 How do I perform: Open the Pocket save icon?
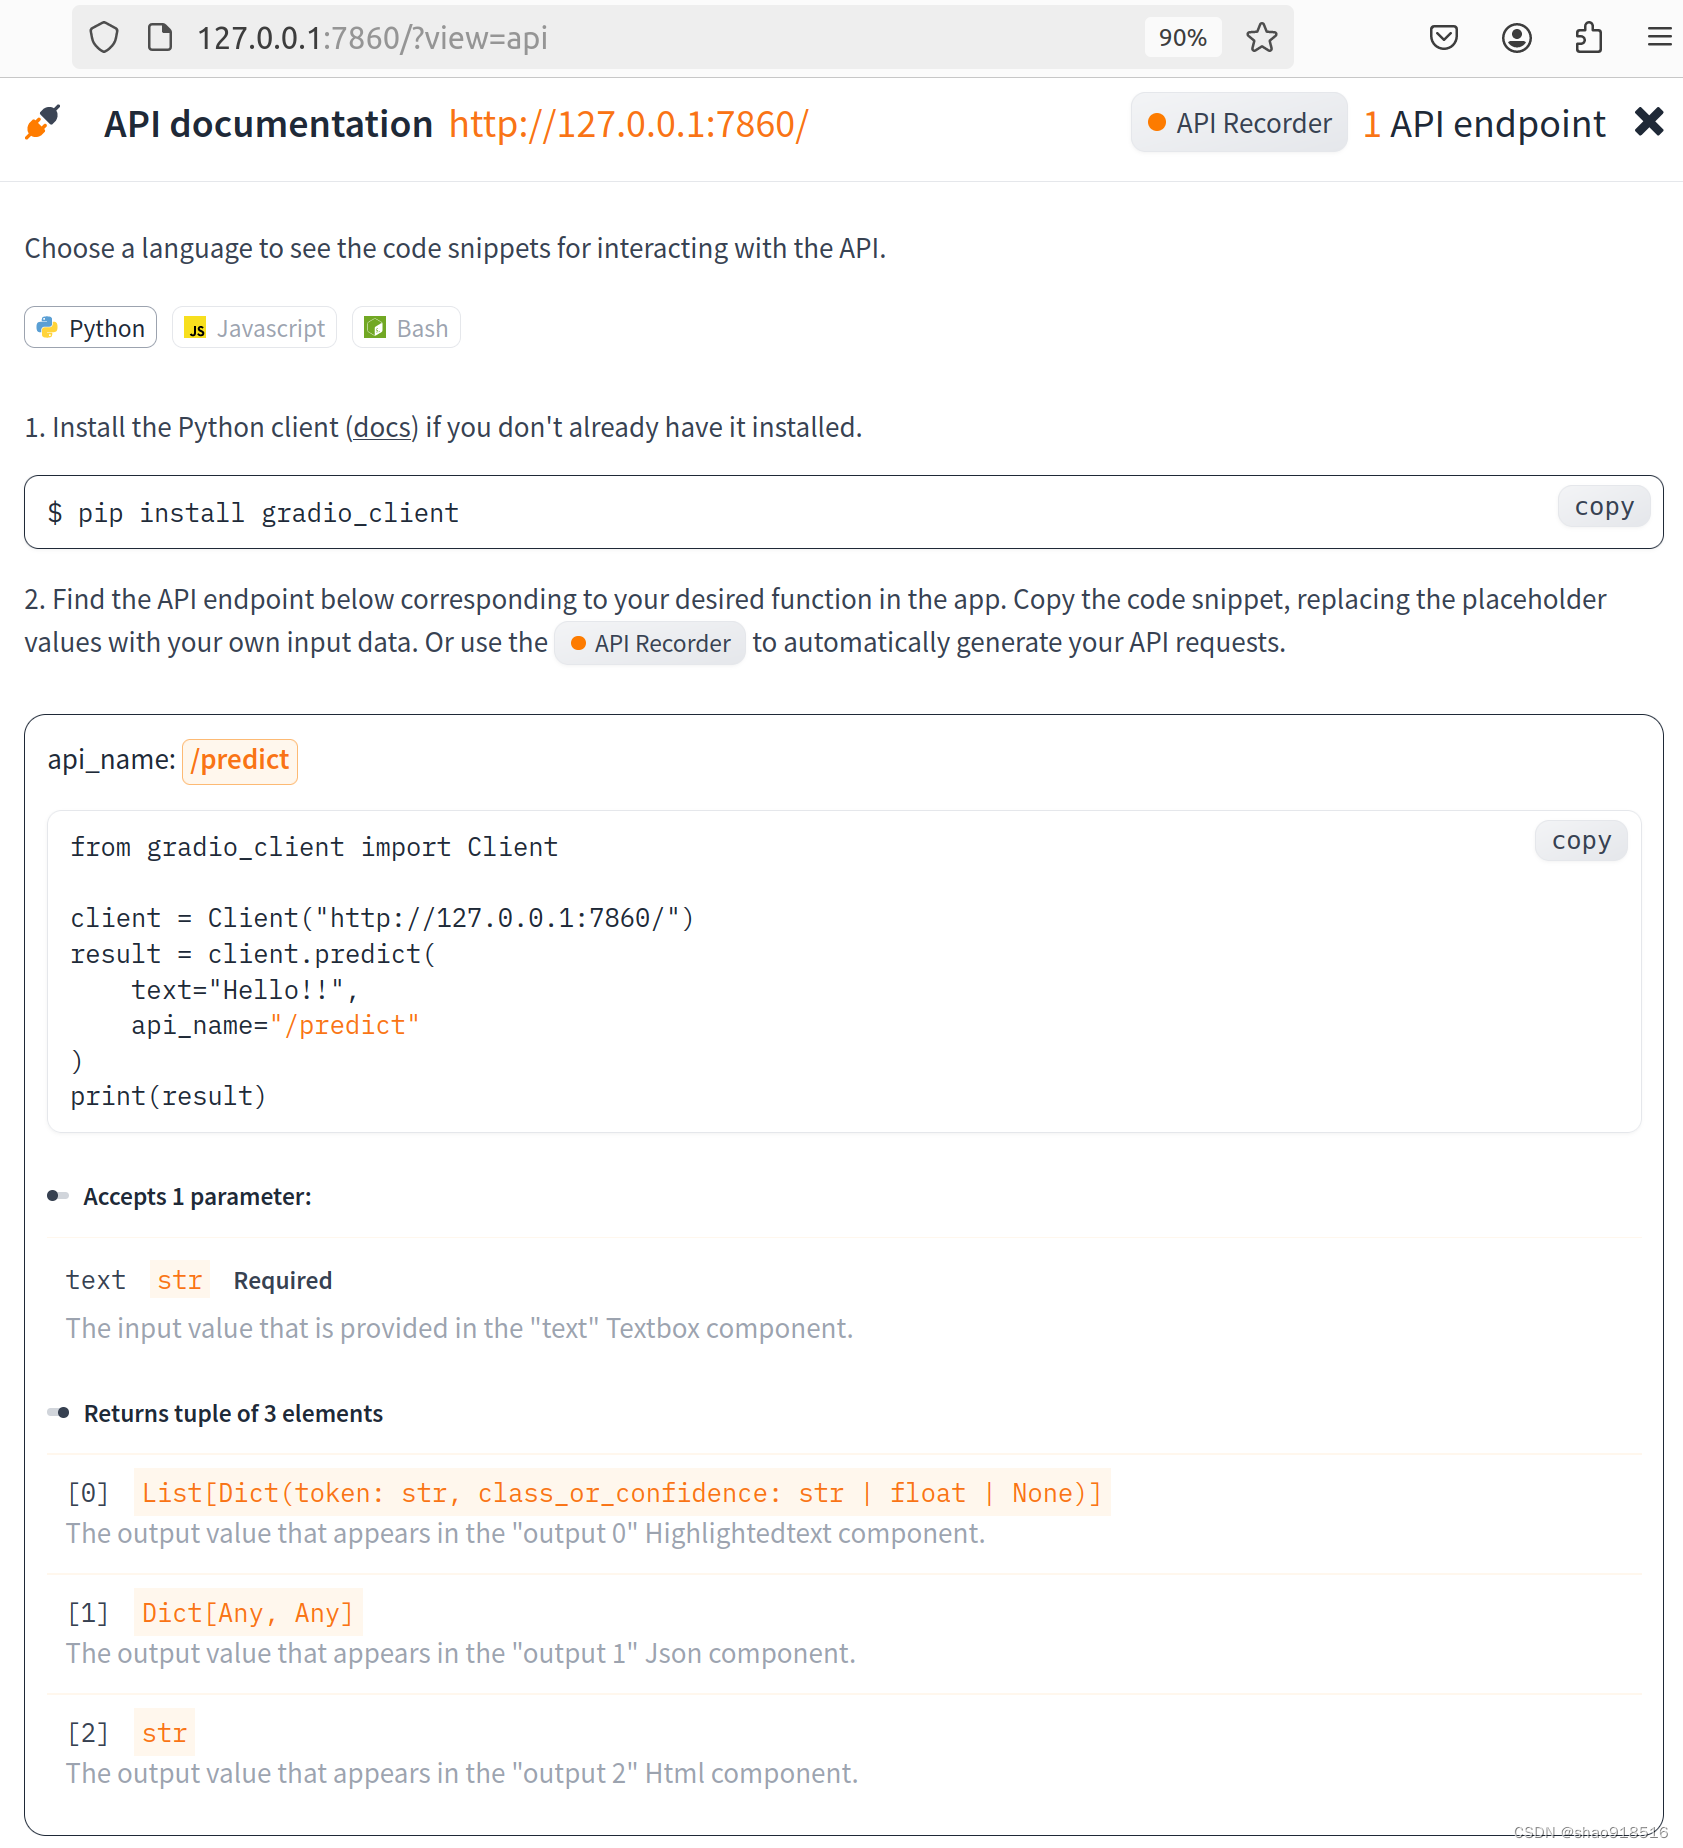coord(1443,38)
